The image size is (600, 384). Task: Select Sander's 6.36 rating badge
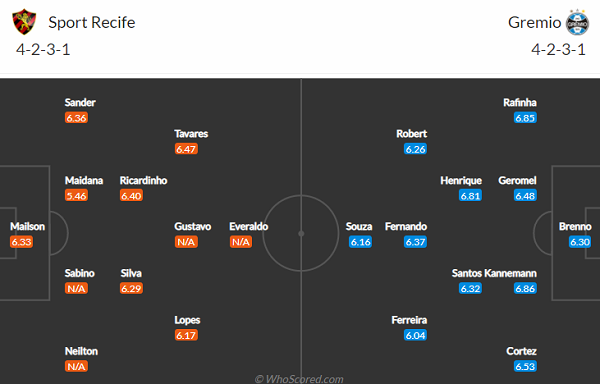click(76, 118)
